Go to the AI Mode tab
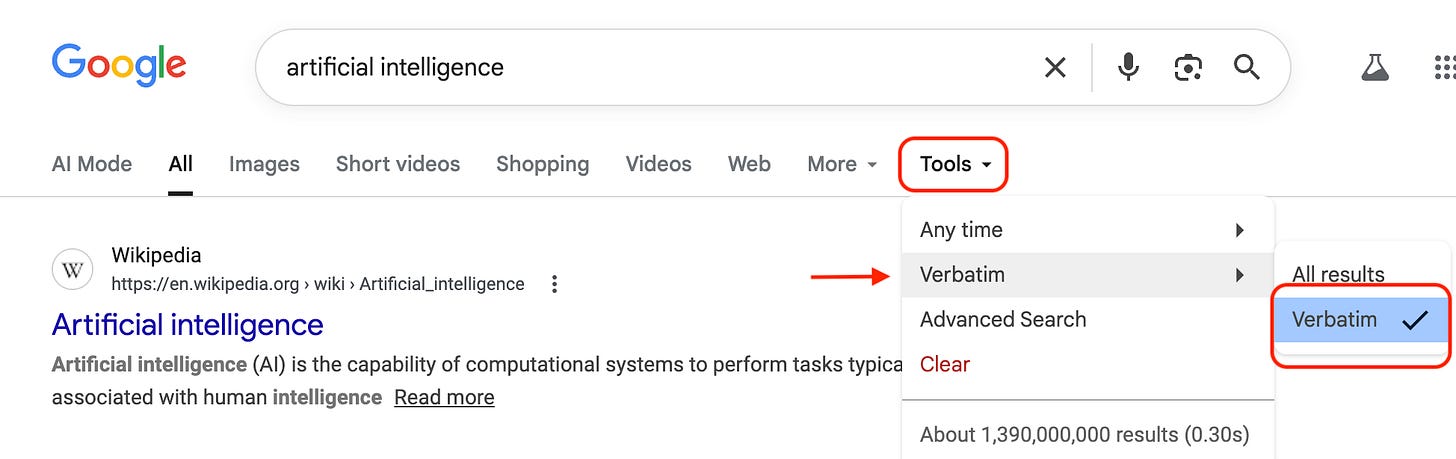Image resolution: width=1456 pixels, height=459 pixels. pyautogui.click(x=92, y=164)
